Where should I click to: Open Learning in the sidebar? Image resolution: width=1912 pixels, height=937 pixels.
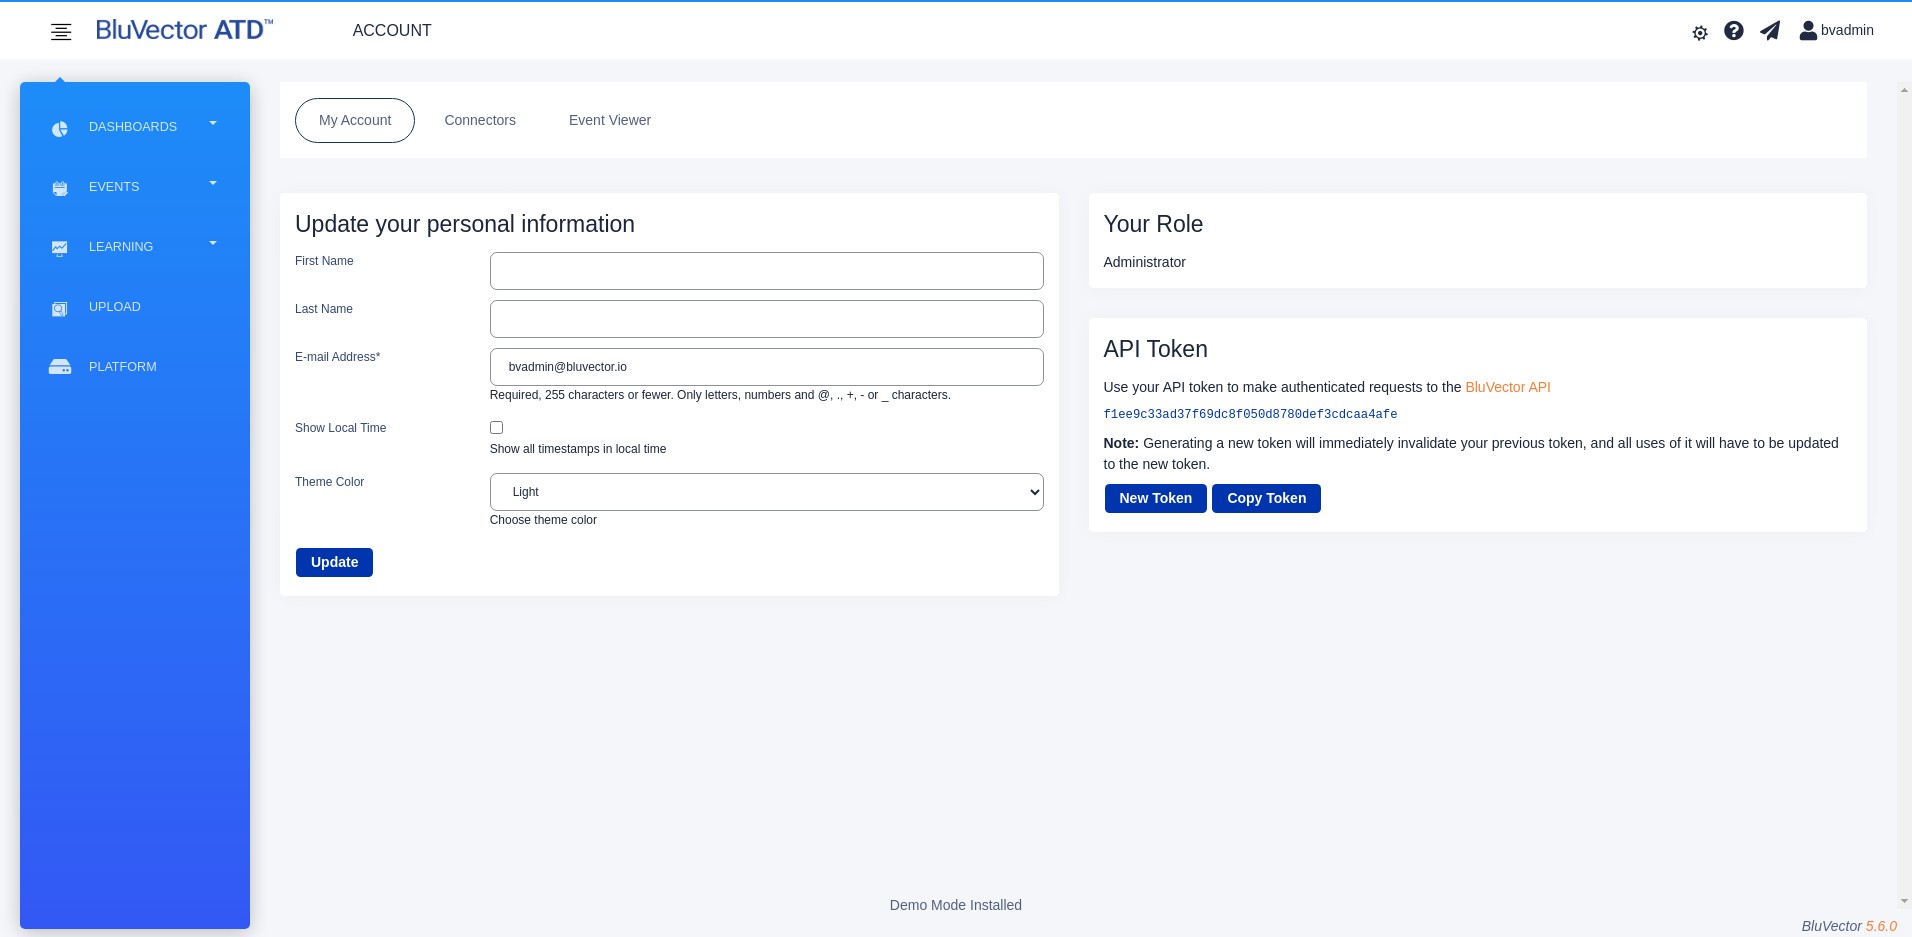pyautogui.click(x=121, y=247)
